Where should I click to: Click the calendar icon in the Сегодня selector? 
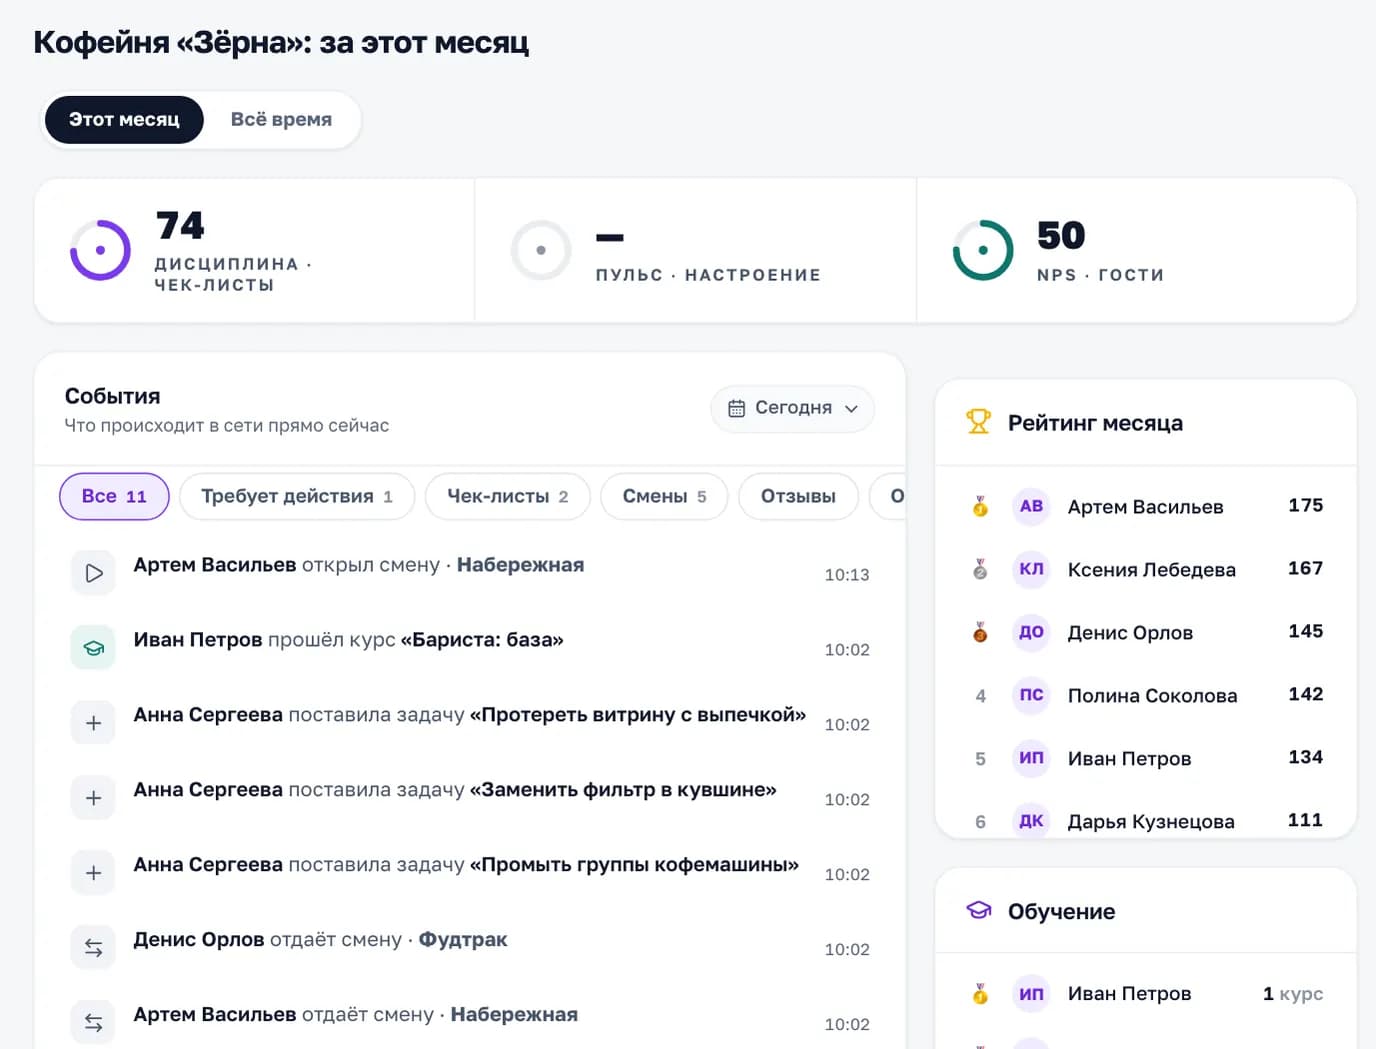click(x=737, y=408)
